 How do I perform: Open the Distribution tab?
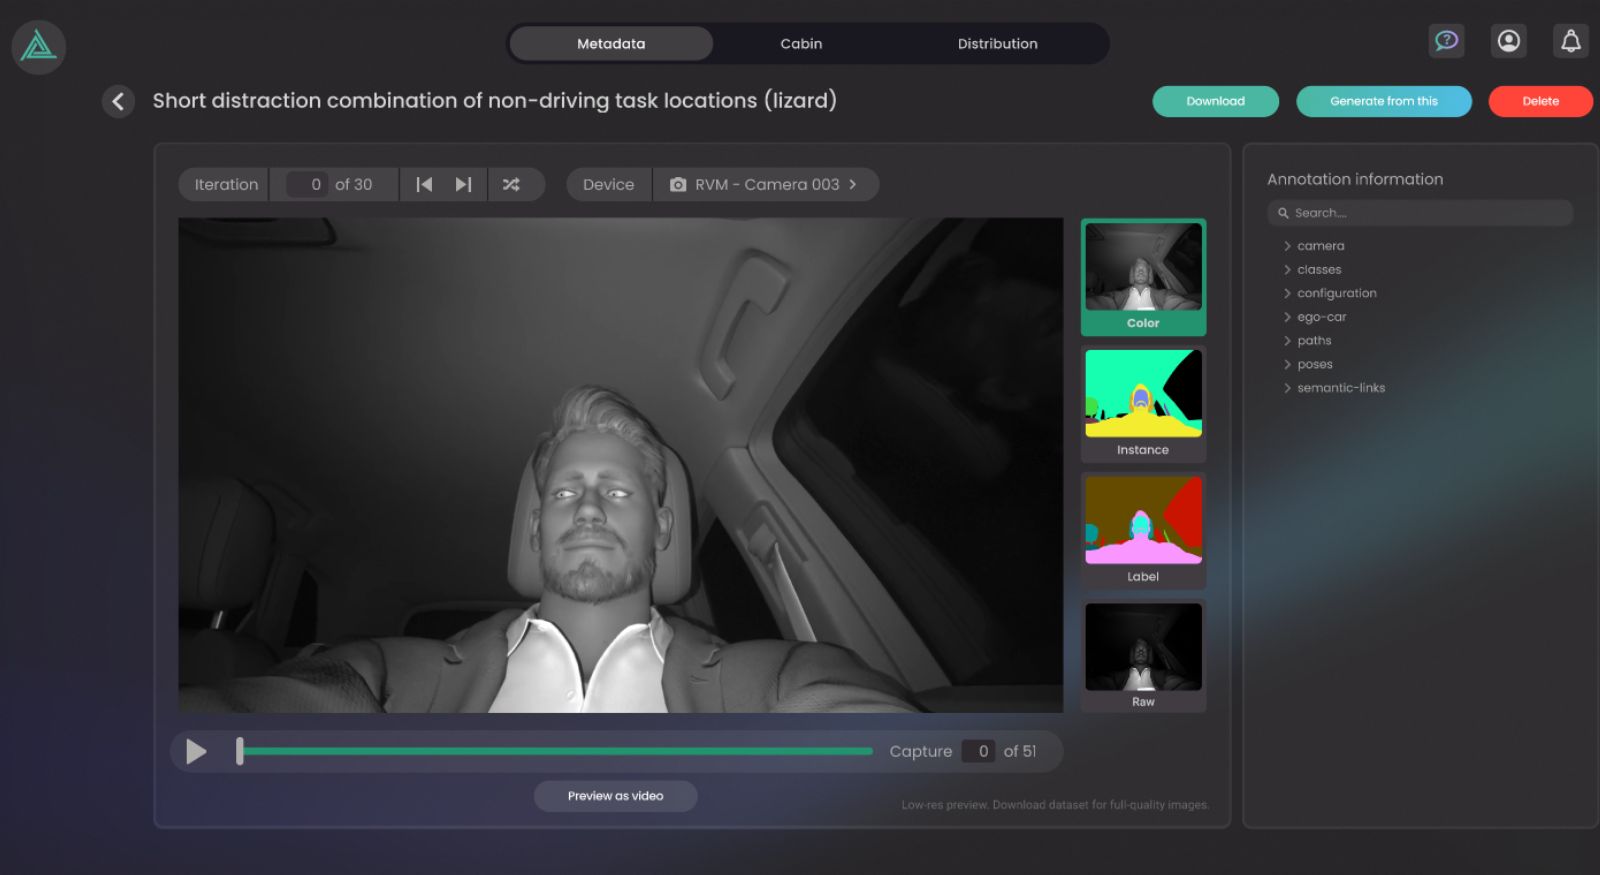point(997,44)
